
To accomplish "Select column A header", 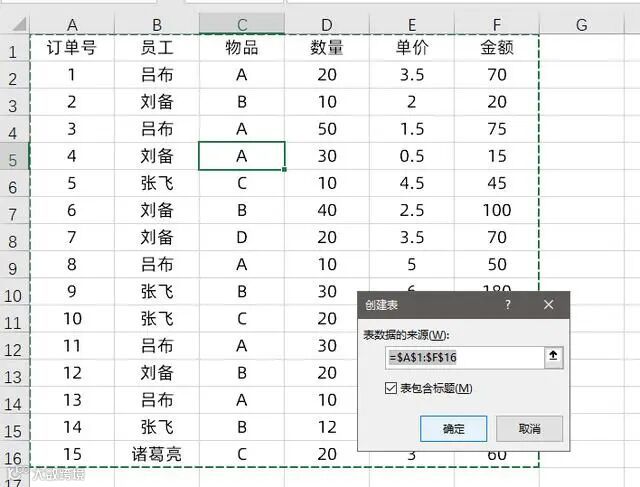I will [x=72, y=24].
